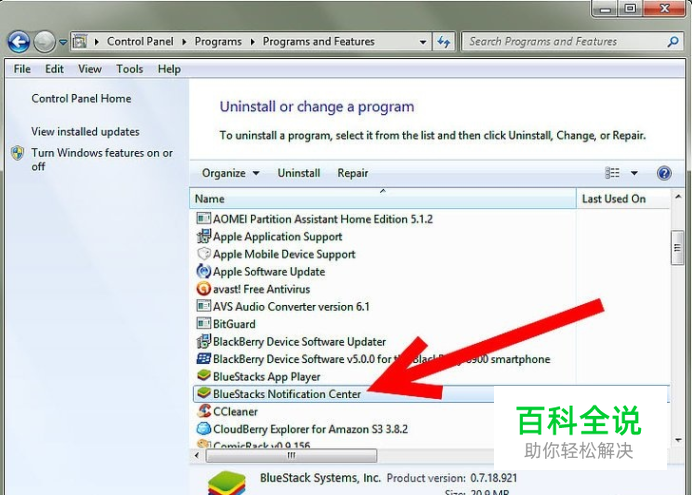This screenshot has height=495, width=692.
Task: Expand arrow after Control Panel breadcrumb
Action: (184, 42)
